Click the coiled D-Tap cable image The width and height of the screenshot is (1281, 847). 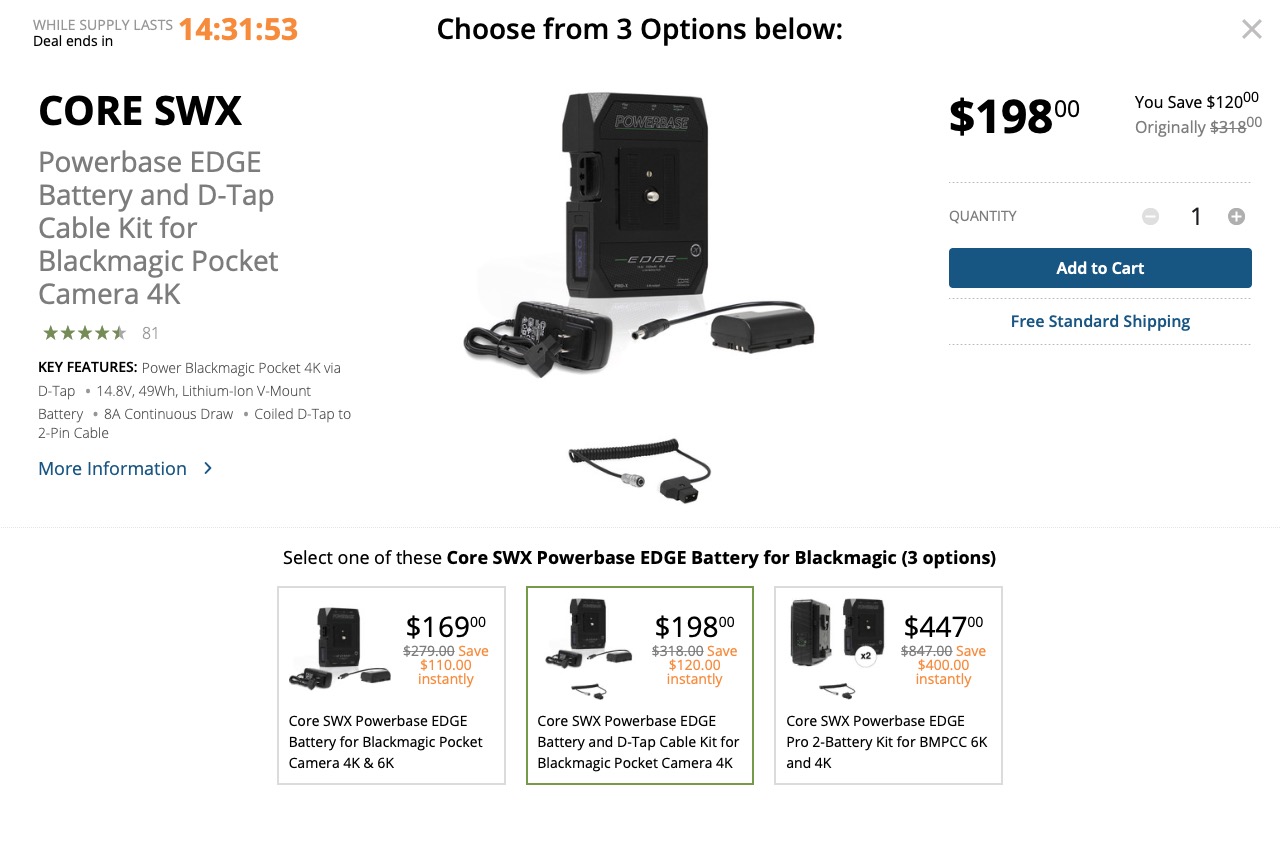click(640, 470)
